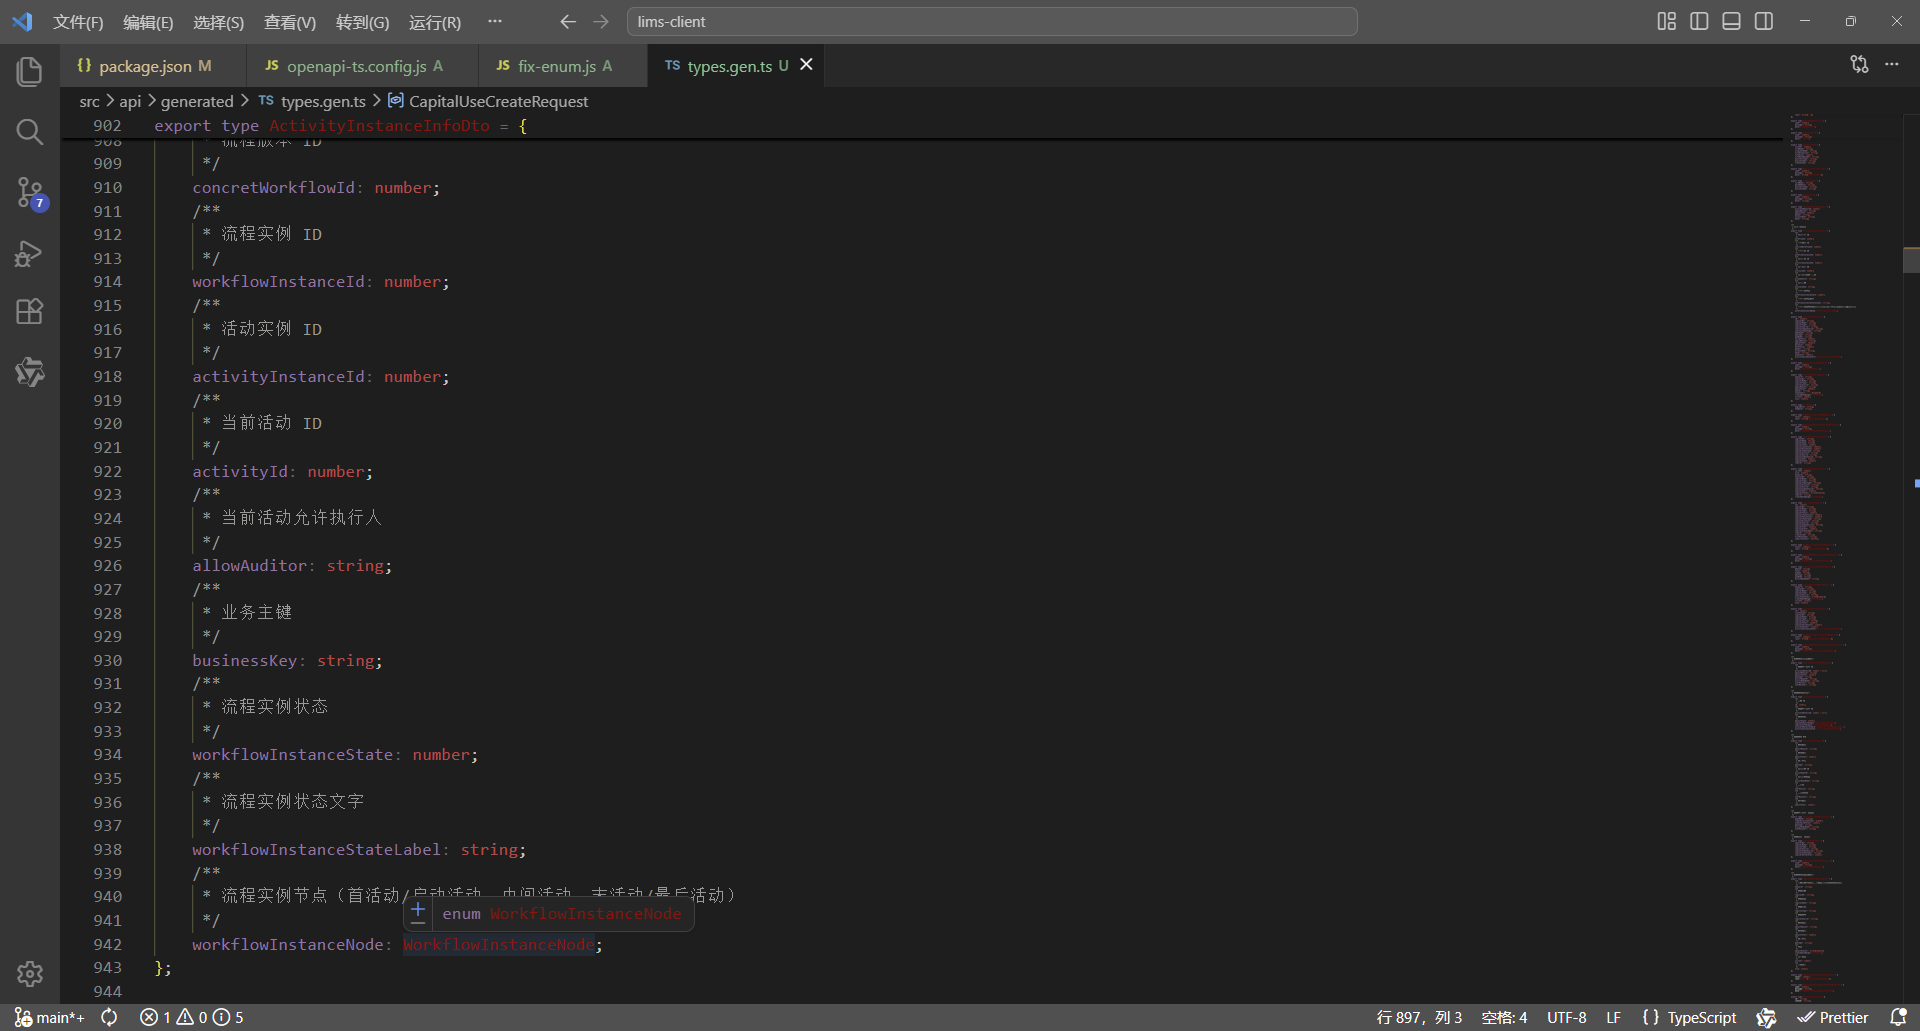
Task: Select generated breadcrumb
Action: (197, 101)
